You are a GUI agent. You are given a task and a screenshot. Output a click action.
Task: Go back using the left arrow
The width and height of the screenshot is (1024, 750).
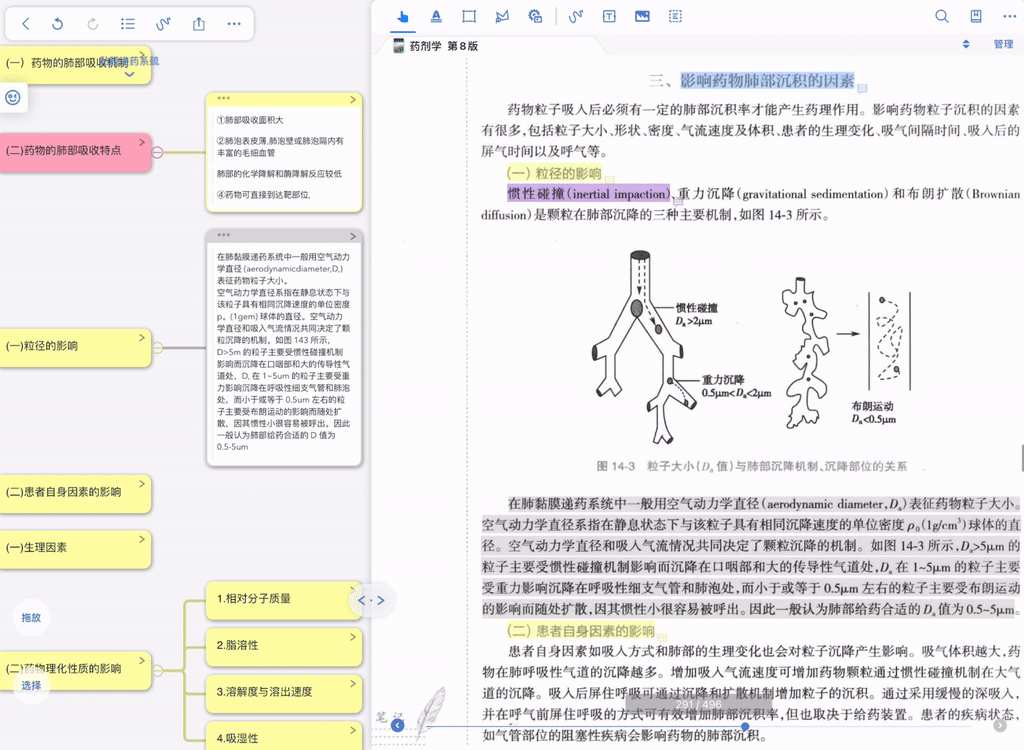(25, 24)
